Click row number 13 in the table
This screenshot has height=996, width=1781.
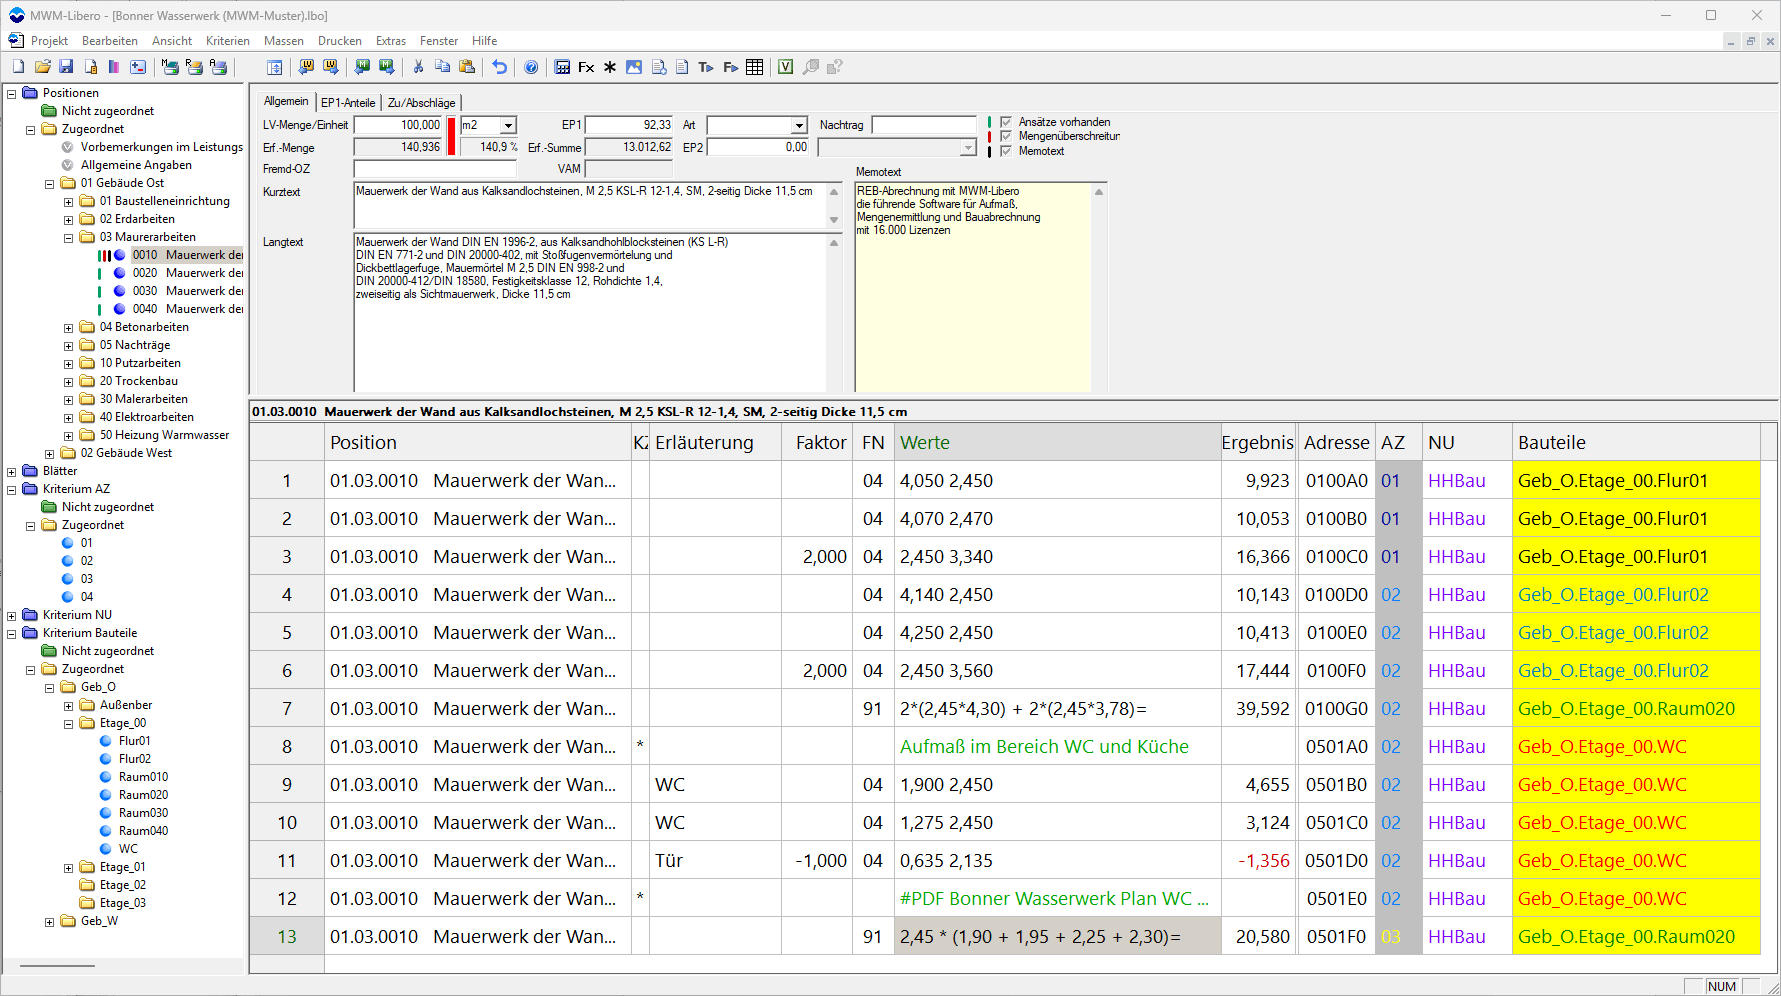tap(287, 937)
